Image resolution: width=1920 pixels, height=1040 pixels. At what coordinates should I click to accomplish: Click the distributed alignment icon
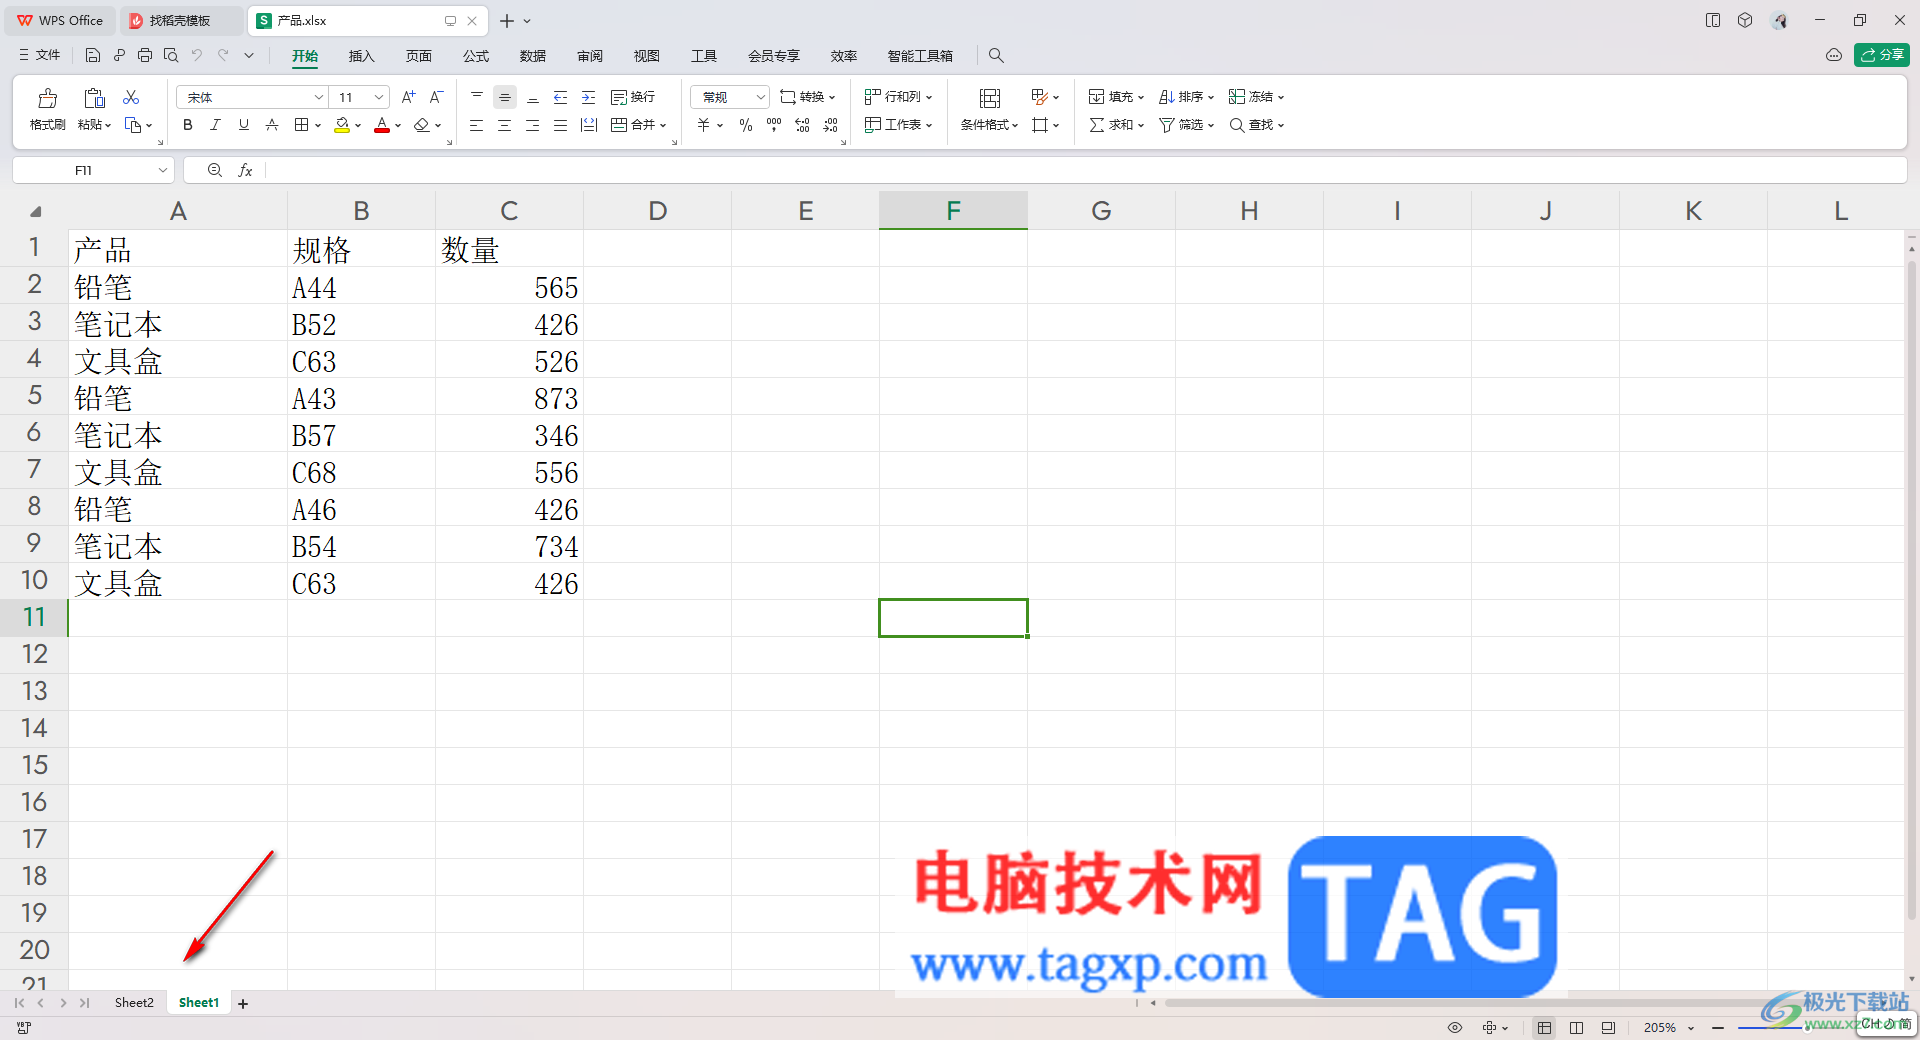pos(589,125)
